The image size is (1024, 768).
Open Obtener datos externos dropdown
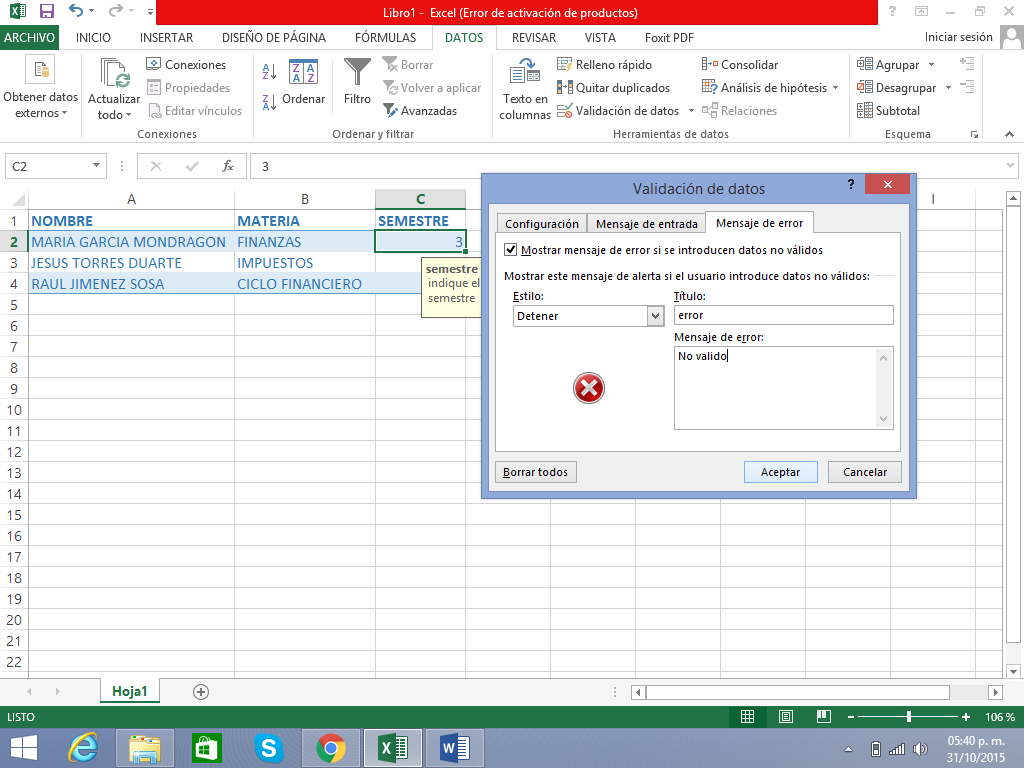click(40, 90)
